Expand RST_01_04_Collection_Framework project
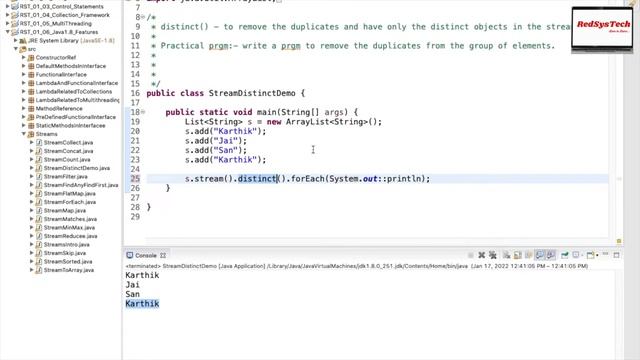This screenshot has width=640, height=360. [x=7, y=15]
